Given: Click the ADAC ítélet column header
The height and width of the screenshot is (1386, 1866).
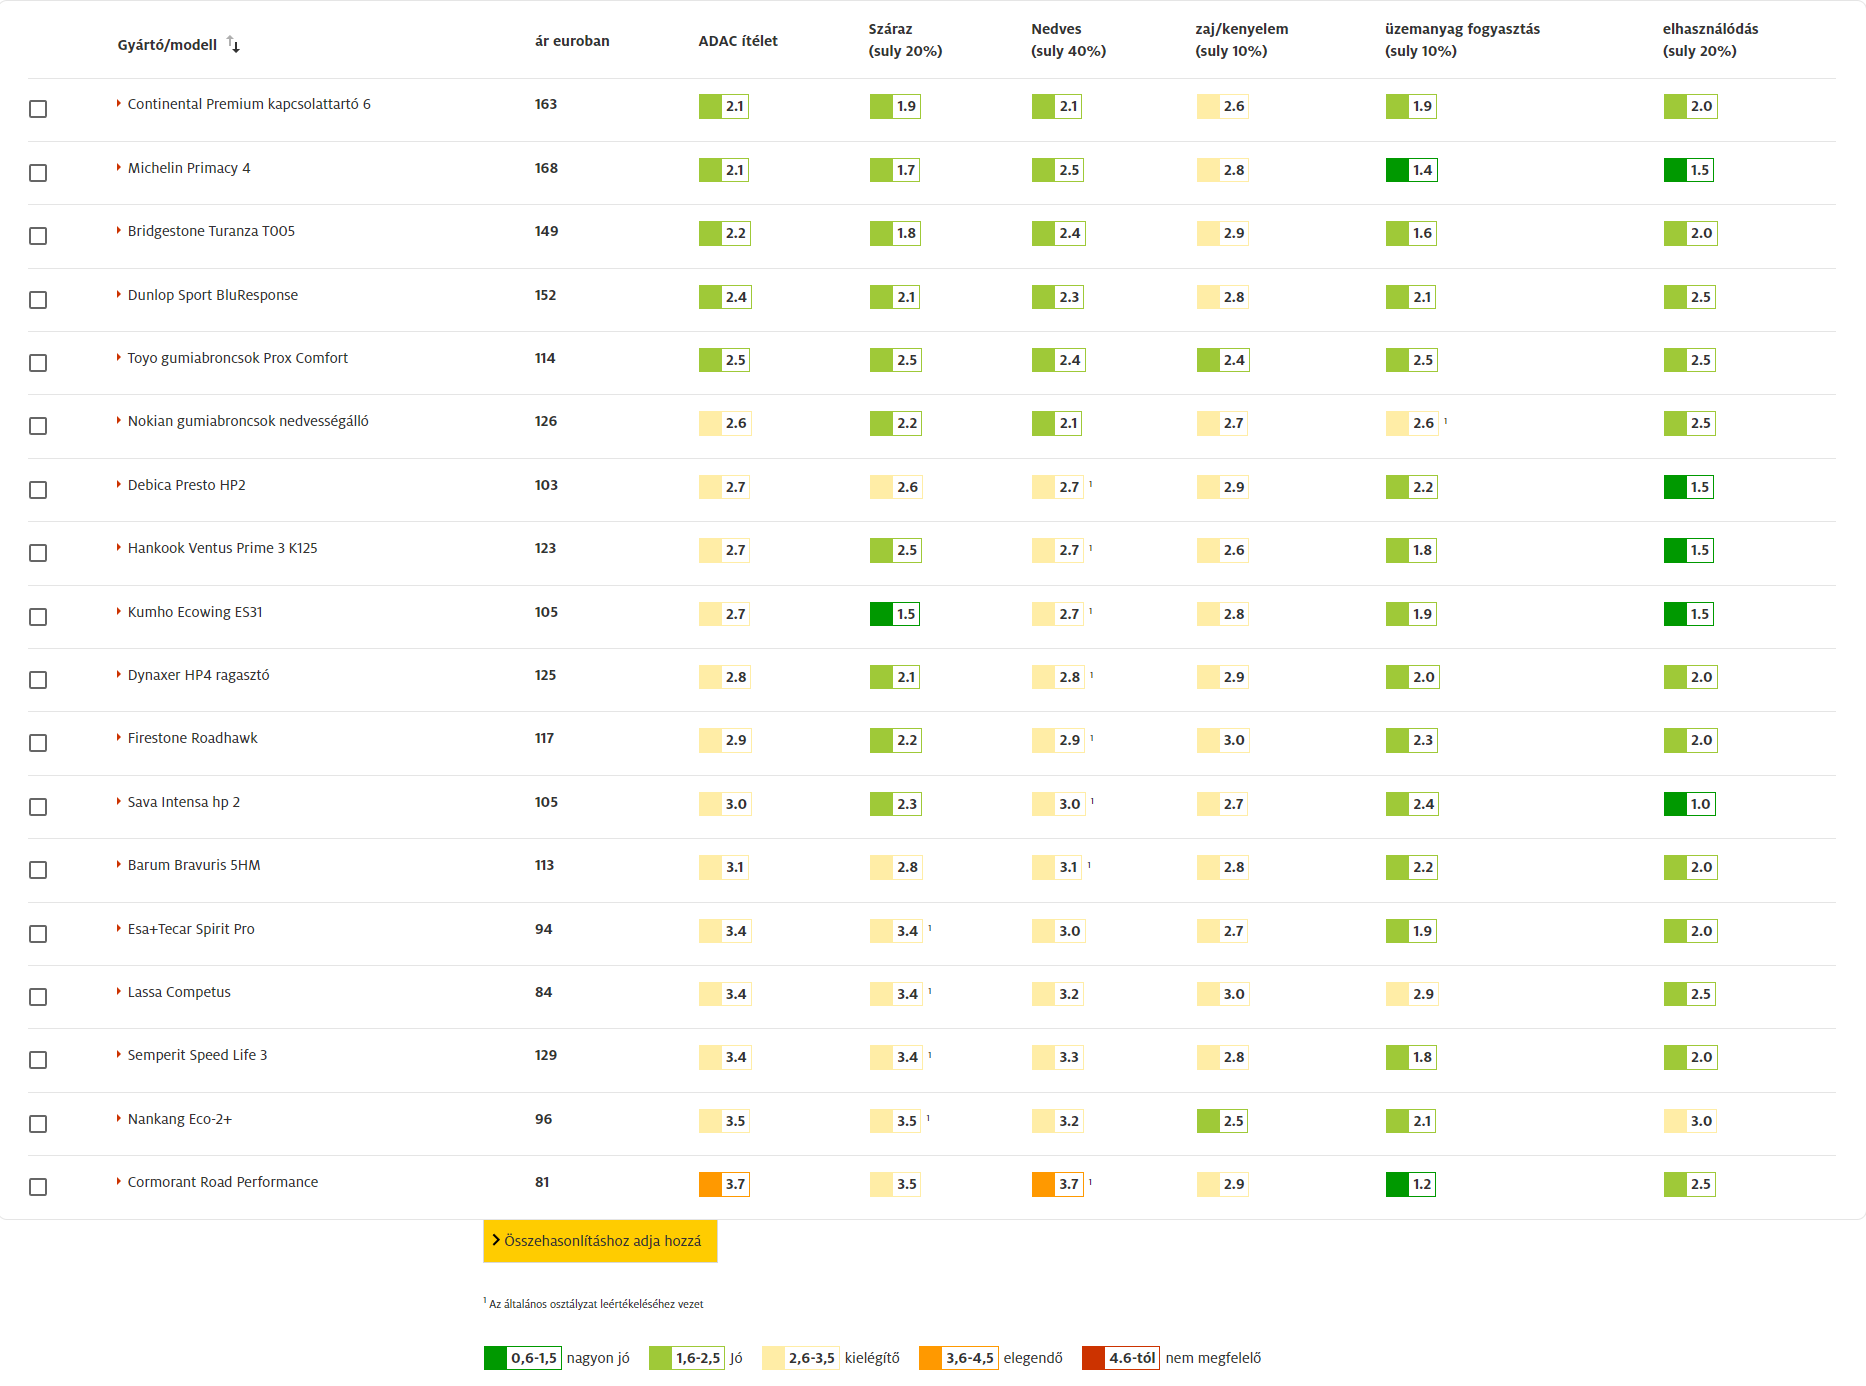Looking at the screenshot, I should coord(738,41).
